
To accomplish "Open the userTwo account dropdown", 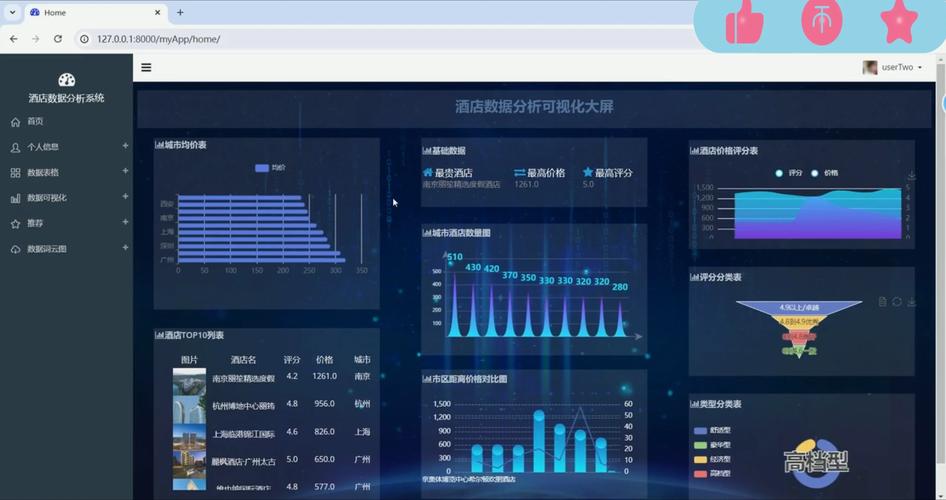I will [893, 68].
